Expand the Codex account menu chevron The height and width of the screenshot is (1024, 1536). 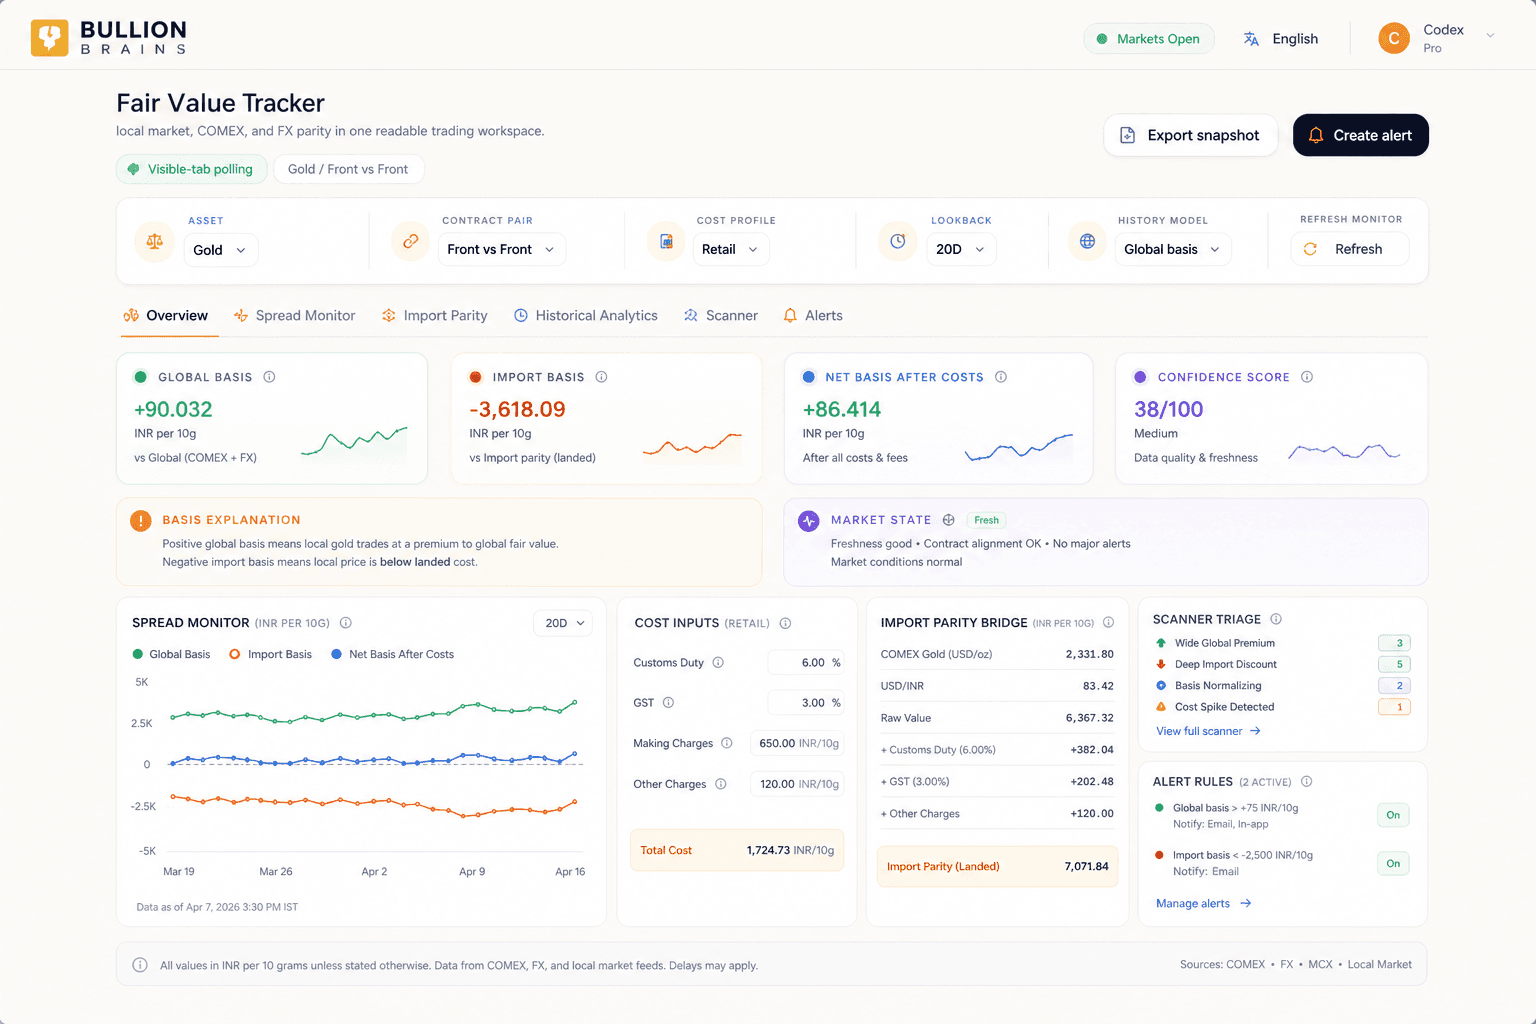click(x=1490, y=36)
